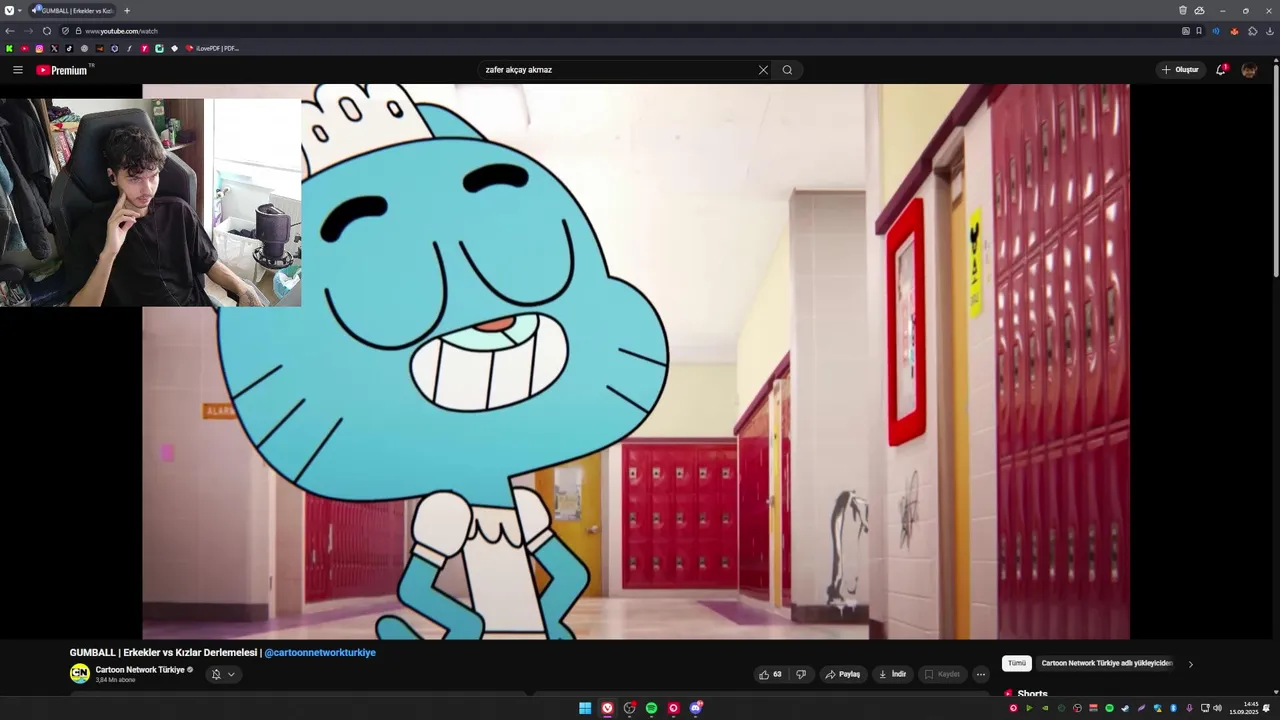Open YouTube notifications bell
This screenshot has width=1280, height=720.
click(1221, 70)
